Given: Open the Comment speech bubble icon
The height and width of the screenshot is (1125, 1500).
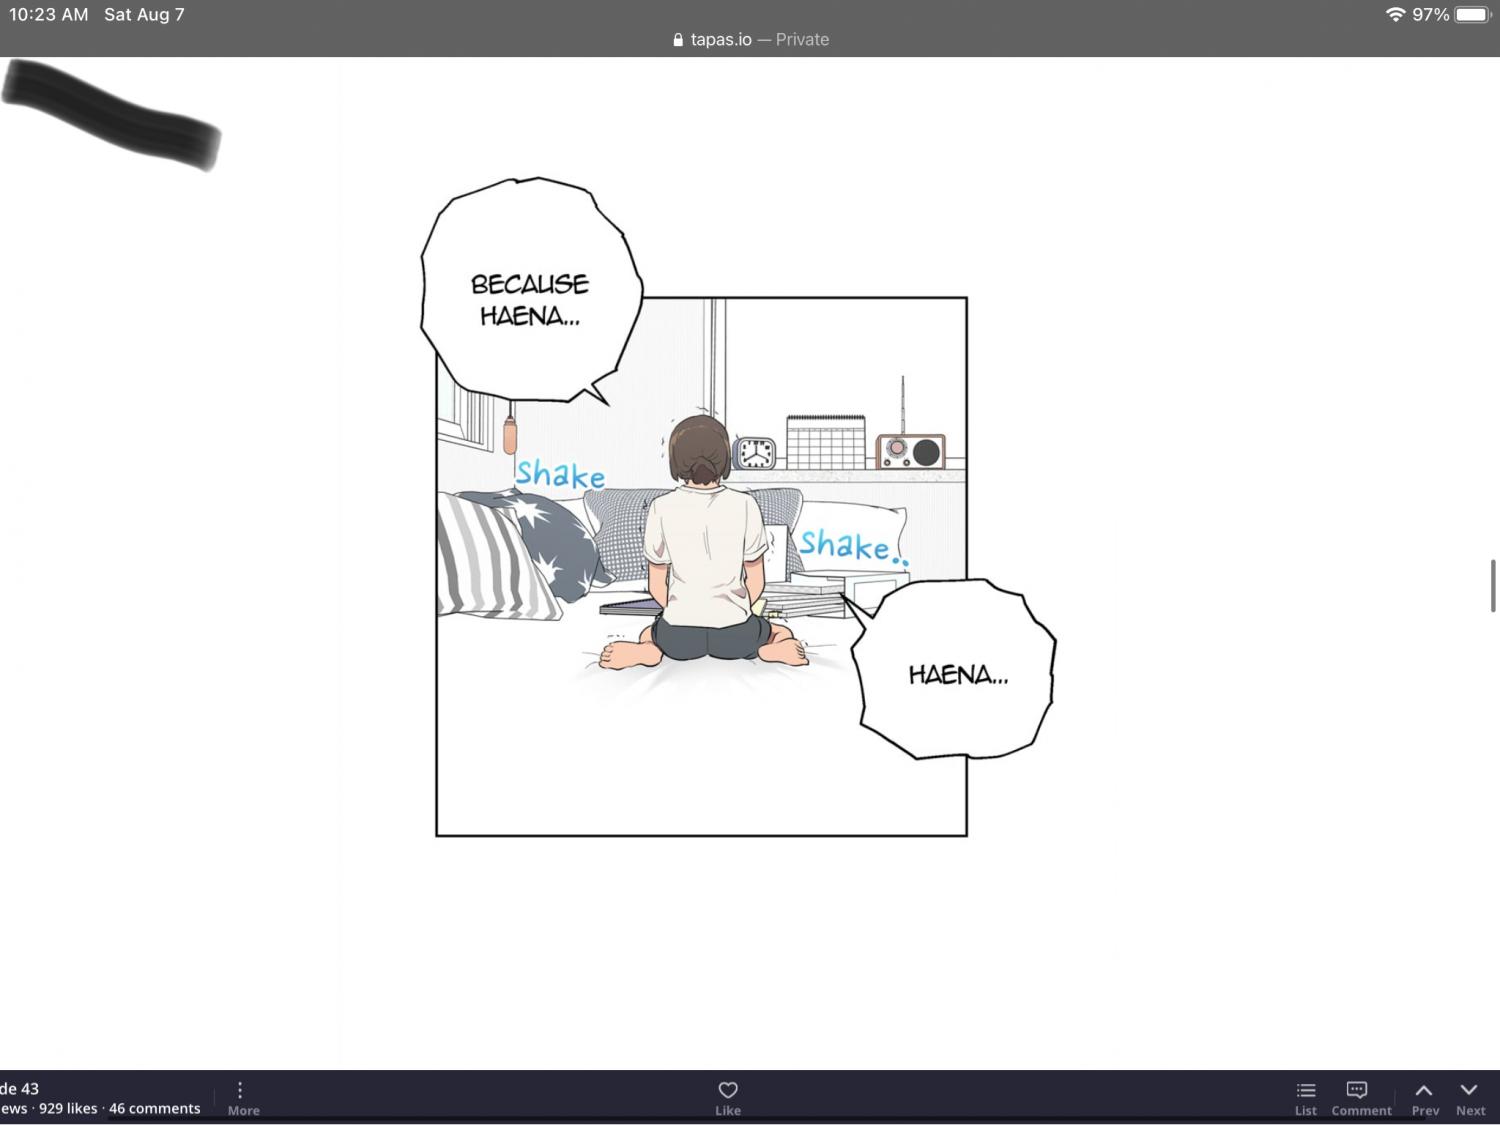Looking at the screenshot, I should point(1357,1090).
